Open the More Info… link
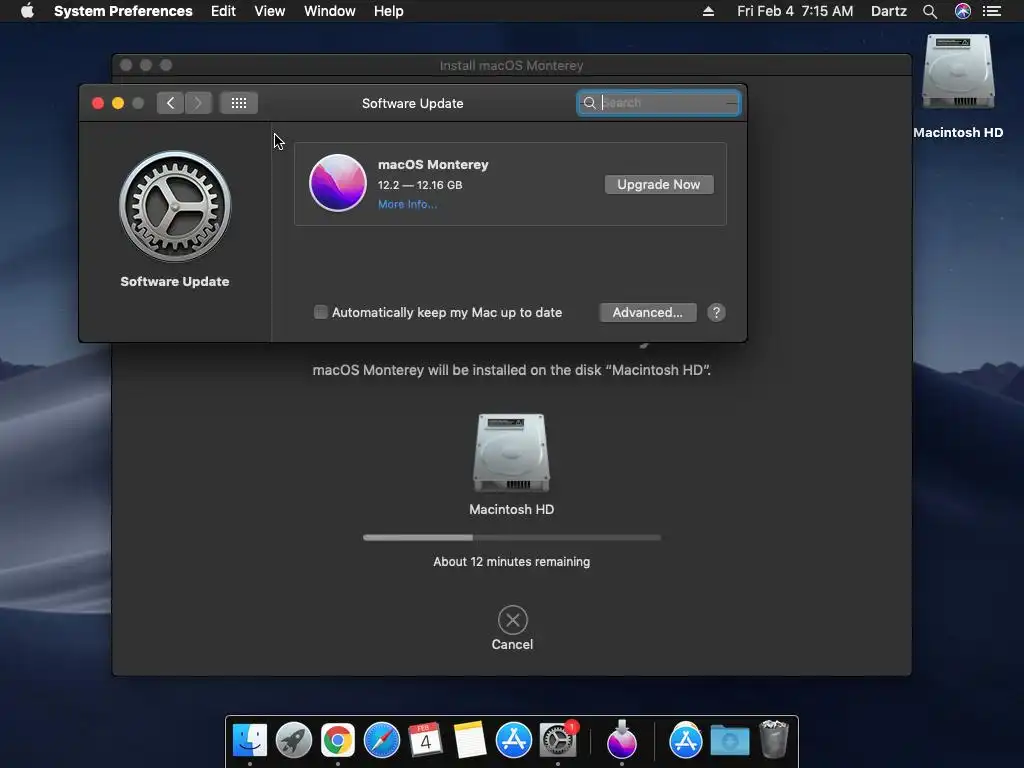1024x768 pixels. [x=408, y=204]
